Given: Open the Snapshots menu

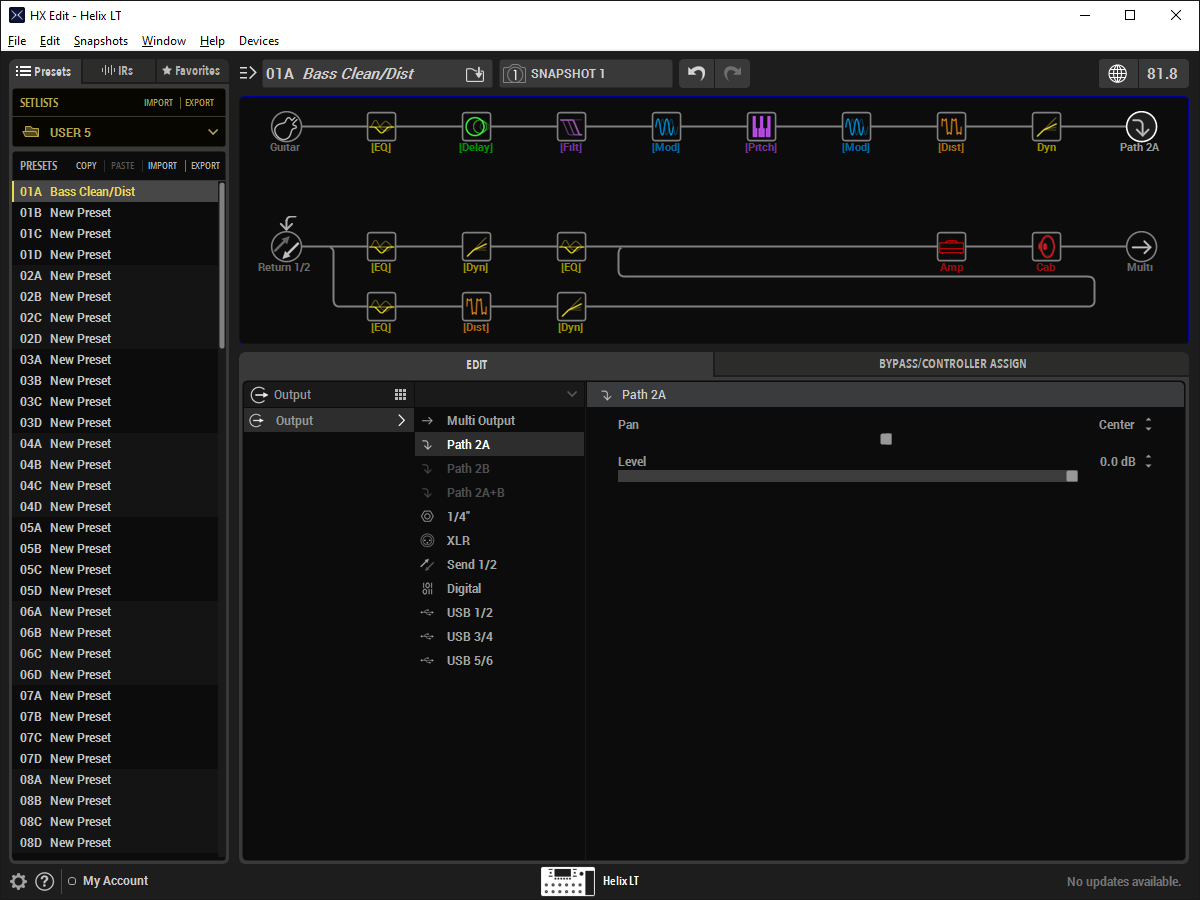Looking at the screenshot, I should coord(101,41).
